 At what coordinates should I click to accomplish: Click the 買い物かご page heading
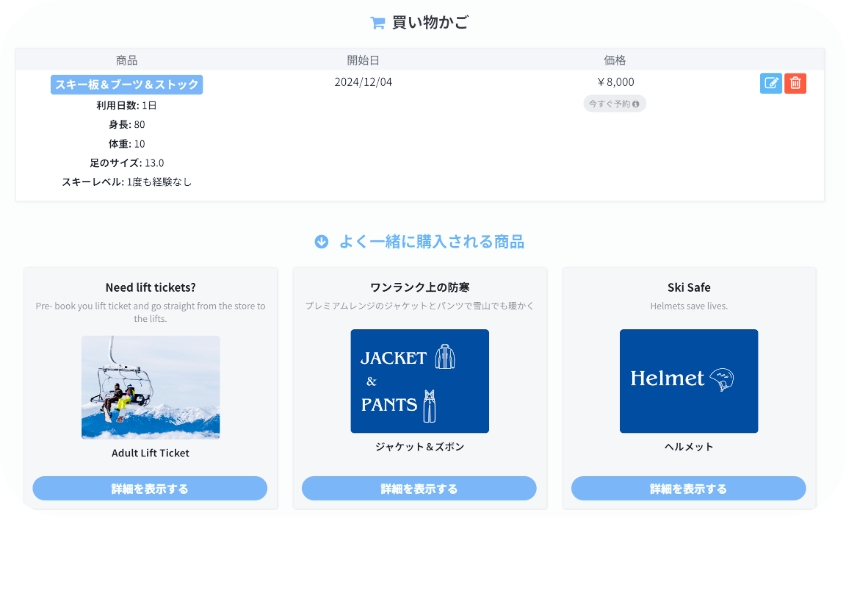(x=430, y=23)
